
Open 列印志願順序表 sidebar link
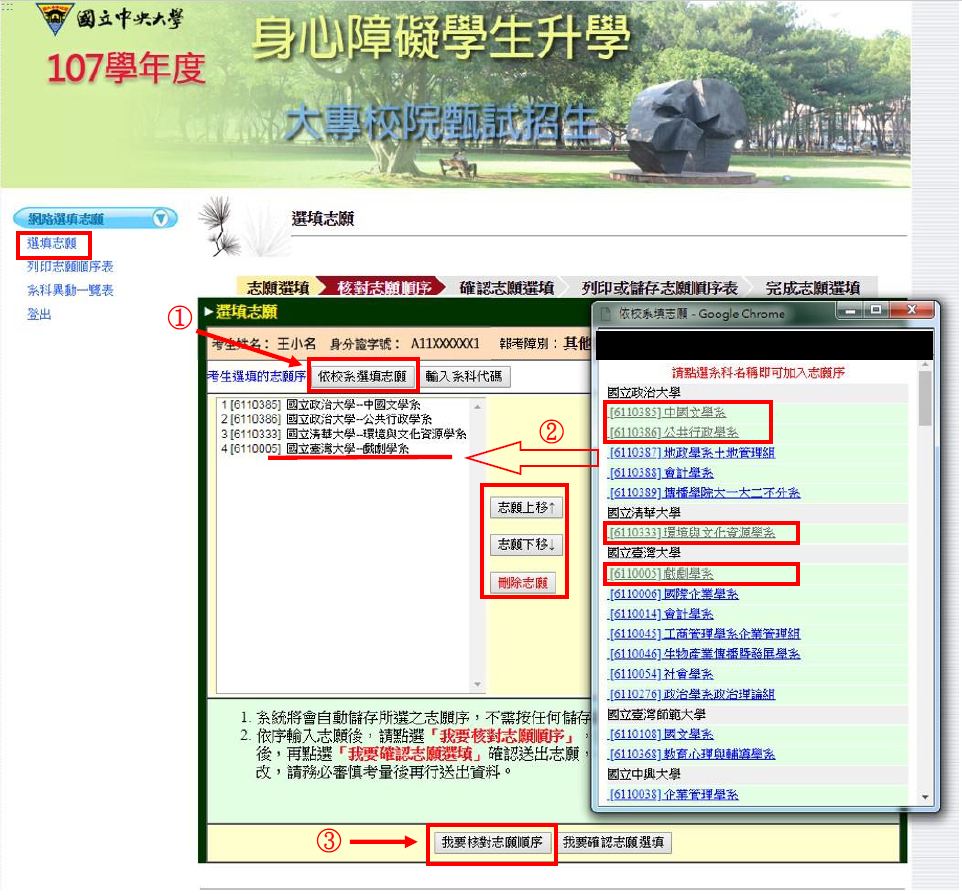click(70, 266)
